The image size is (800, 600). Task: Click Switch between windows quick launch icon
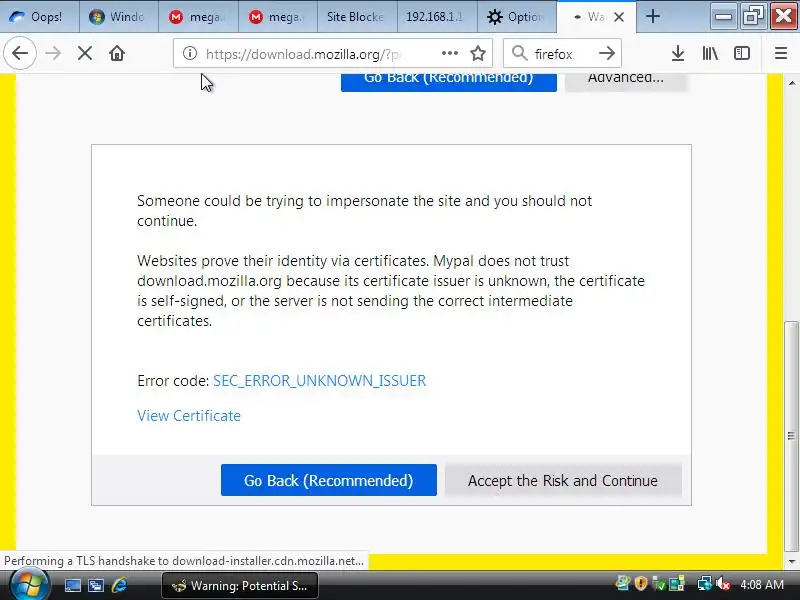[95, 585]
